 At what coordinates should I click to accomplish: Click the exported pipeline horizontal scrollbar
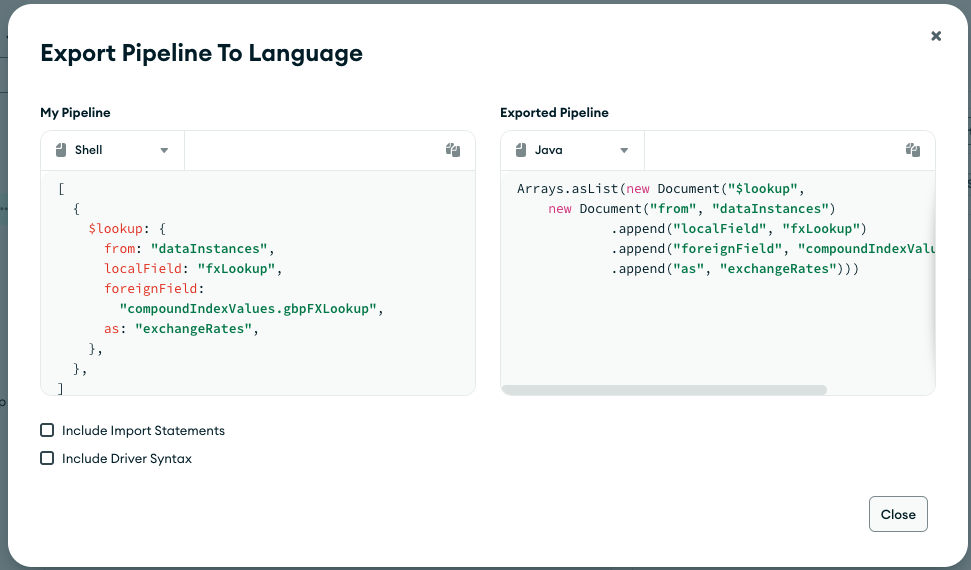coord(664,389)
